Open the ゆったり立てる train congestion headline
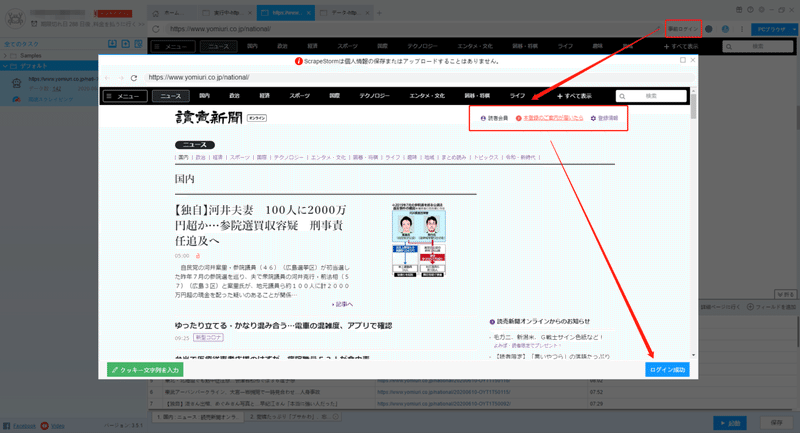Image resolution: width=800 pixels, height=433 pixels. tap(283, 325)
